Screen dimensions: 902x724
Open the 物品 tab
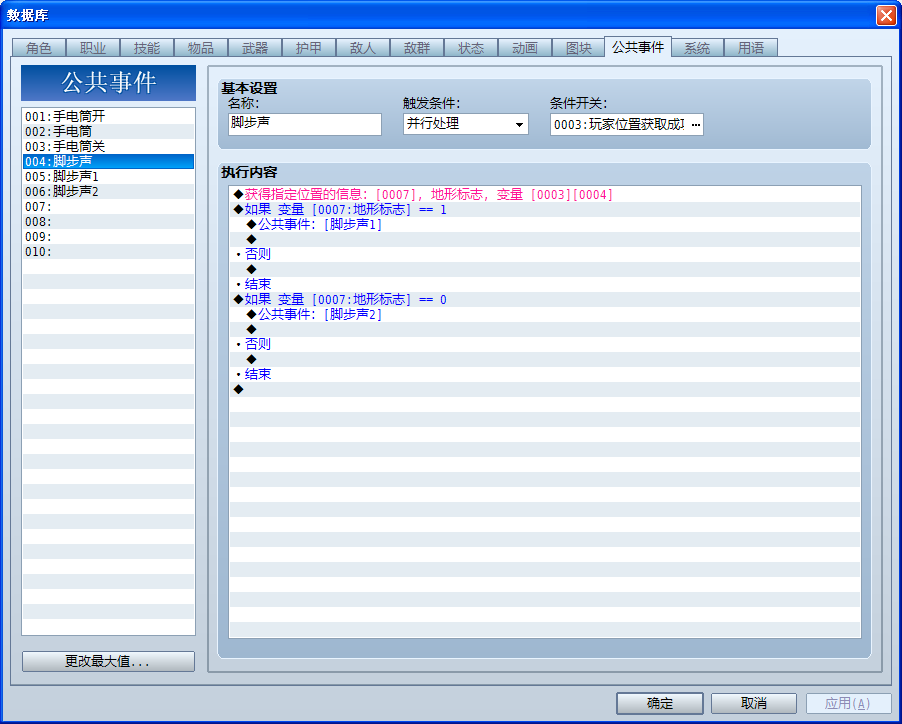[201, 48]
